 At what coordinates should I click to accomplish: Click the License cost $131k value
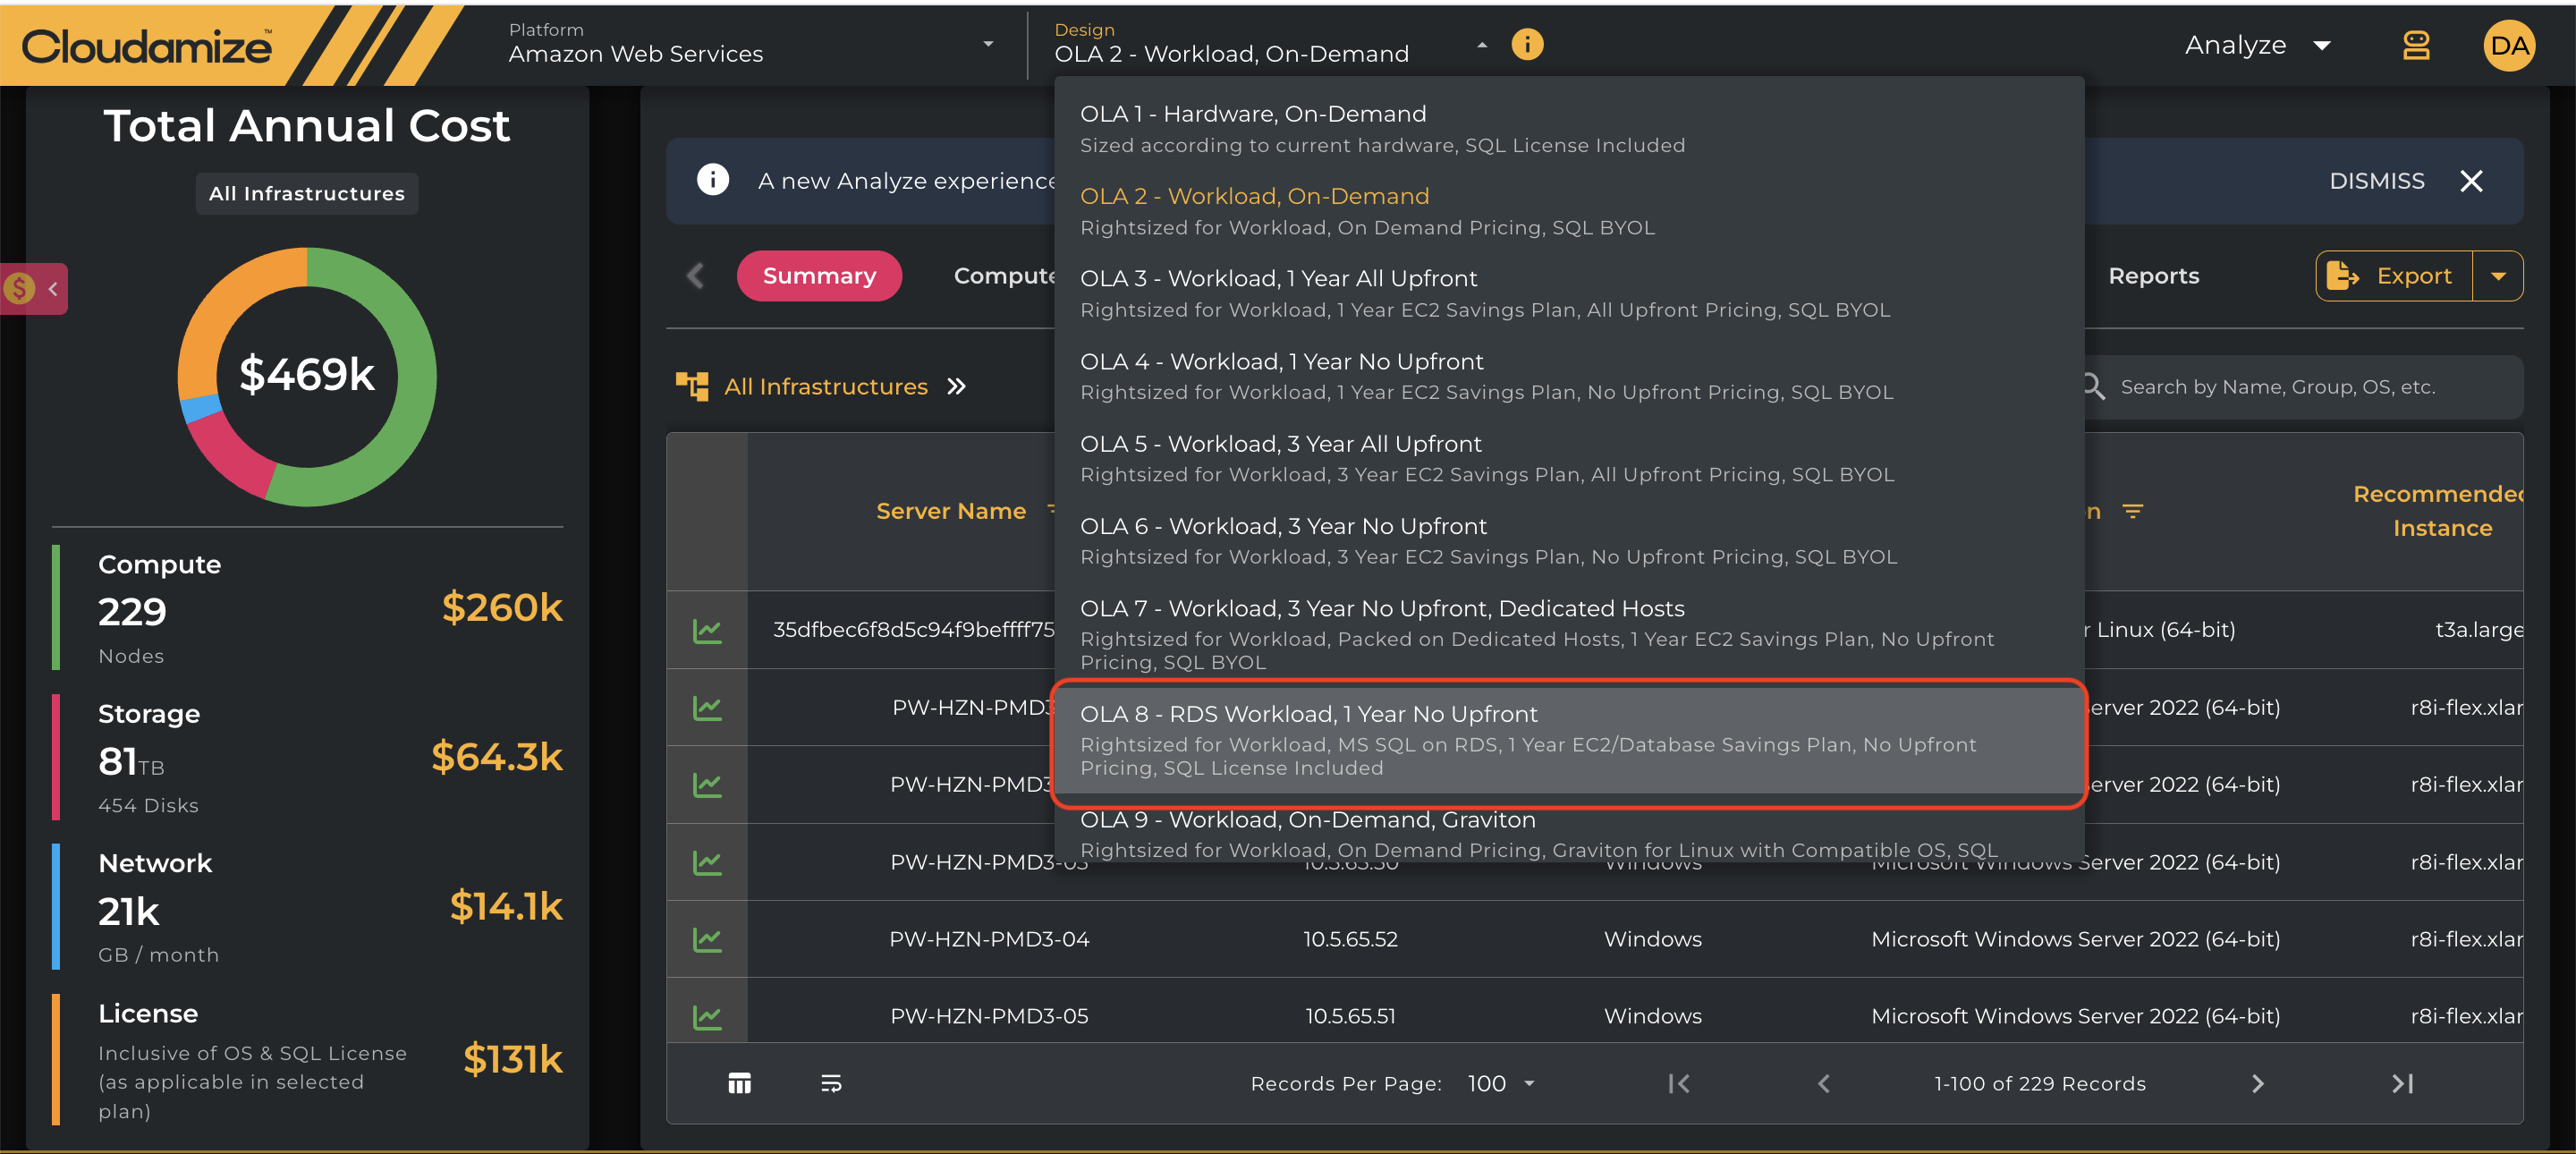(x=513, y=1059)
